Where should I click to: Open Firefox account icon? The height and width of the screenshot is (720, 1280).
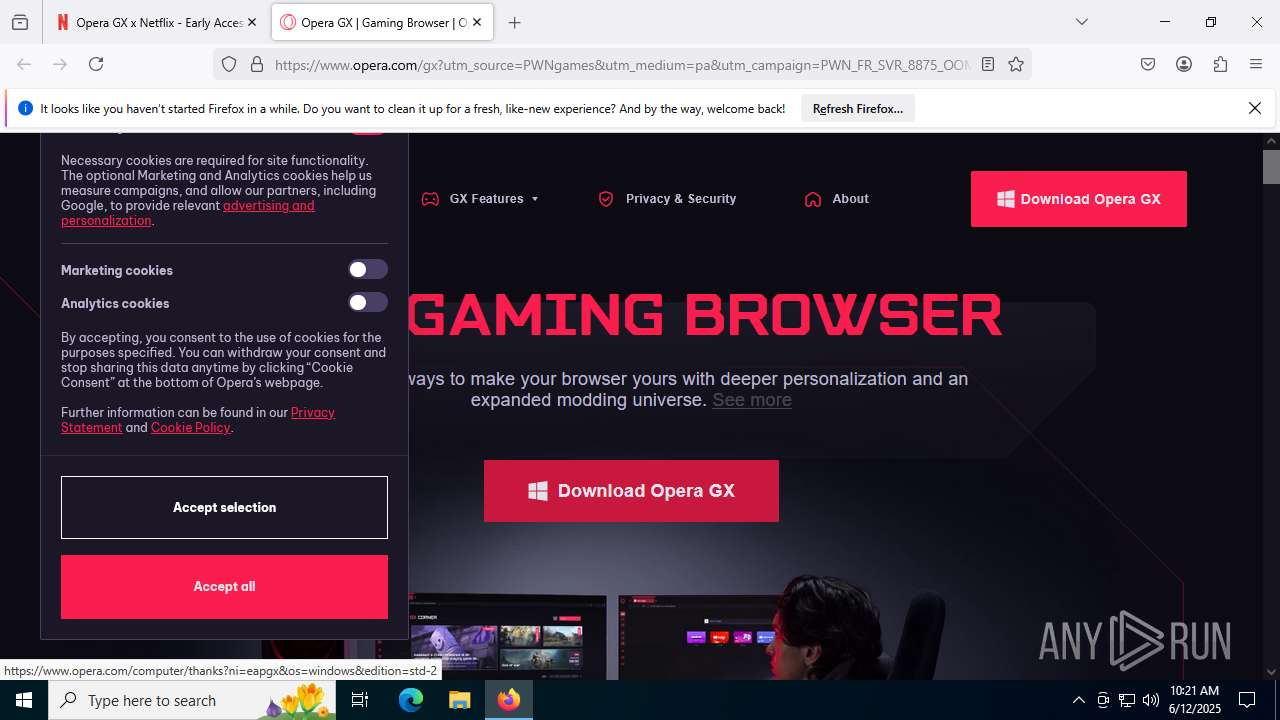pos(1184,64)
